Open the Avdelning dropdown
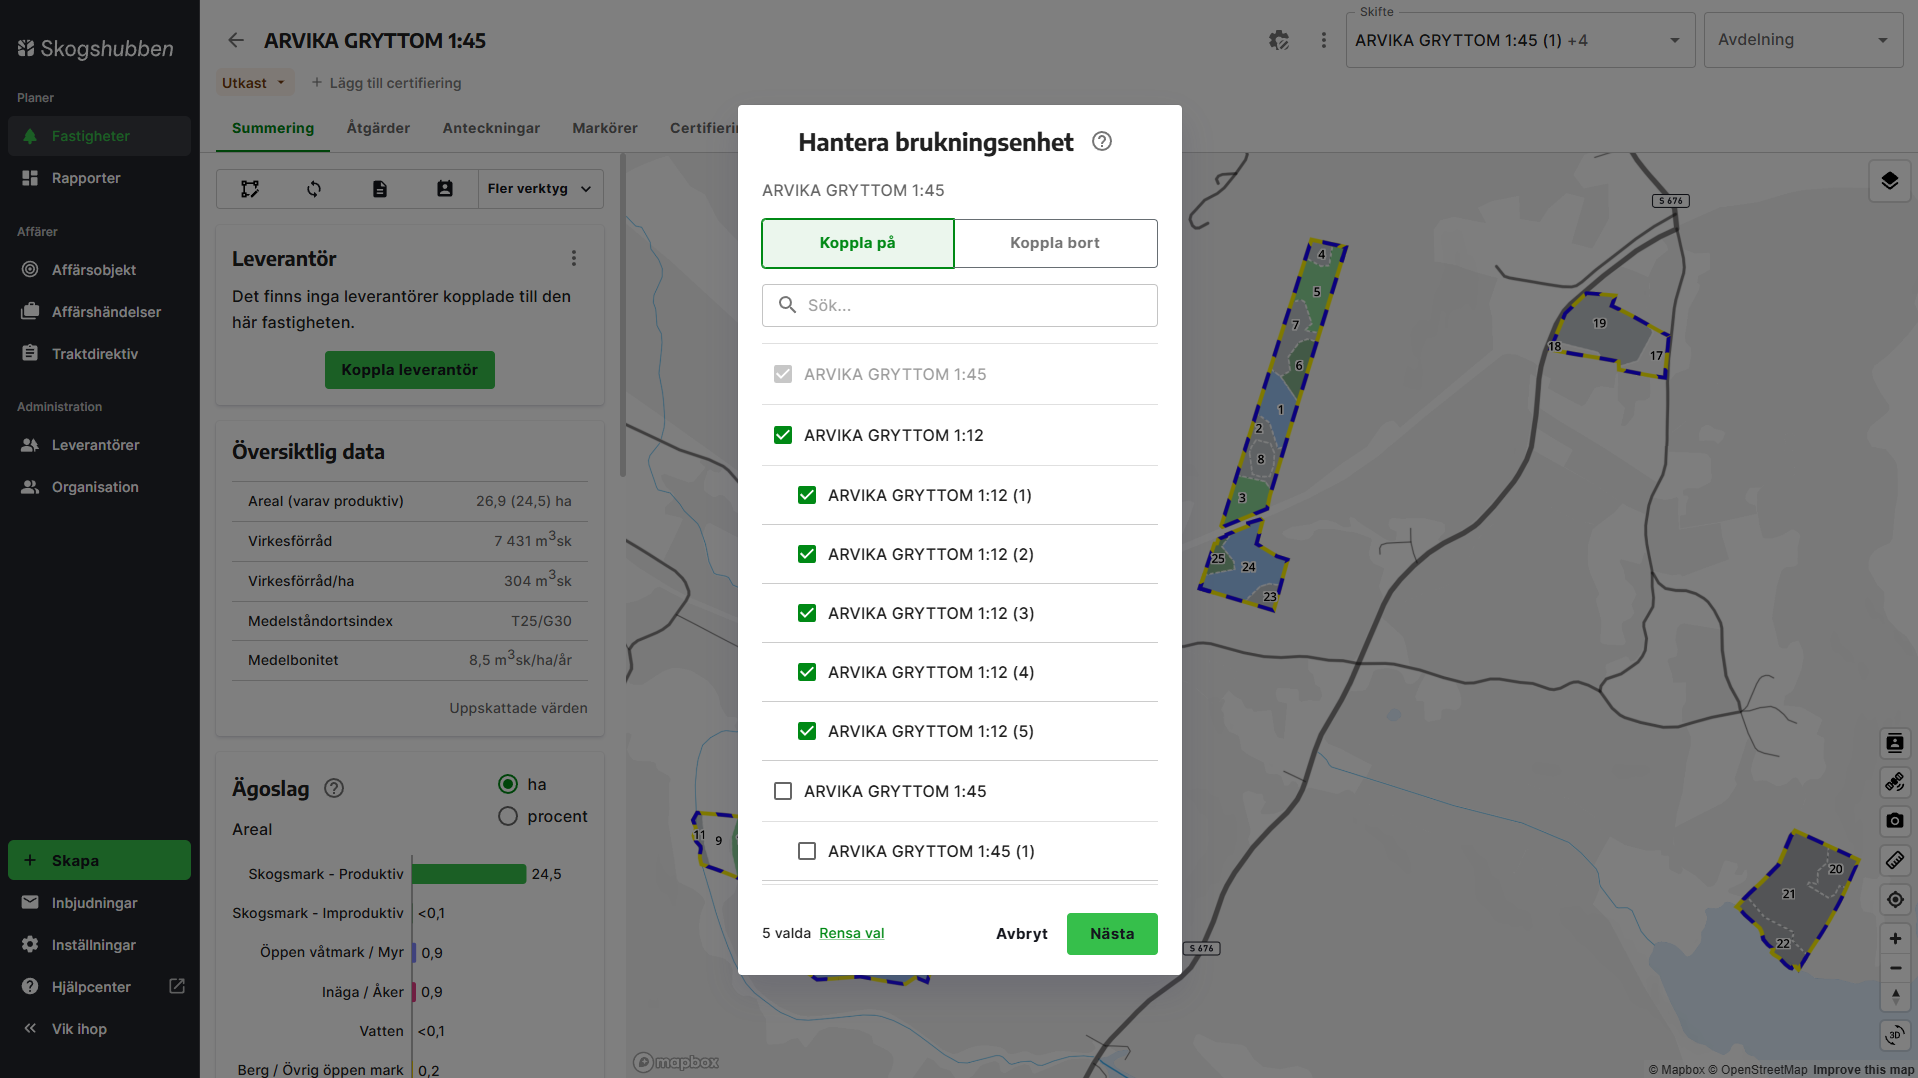The width and height of the screenshot is (1918, 1078). [x=1803, y=41]
